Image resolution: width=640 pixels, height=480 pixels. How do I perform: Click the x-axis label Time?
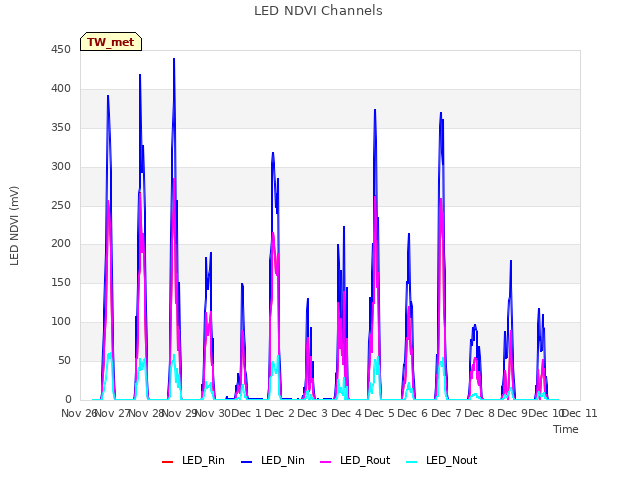coord(566,429)
